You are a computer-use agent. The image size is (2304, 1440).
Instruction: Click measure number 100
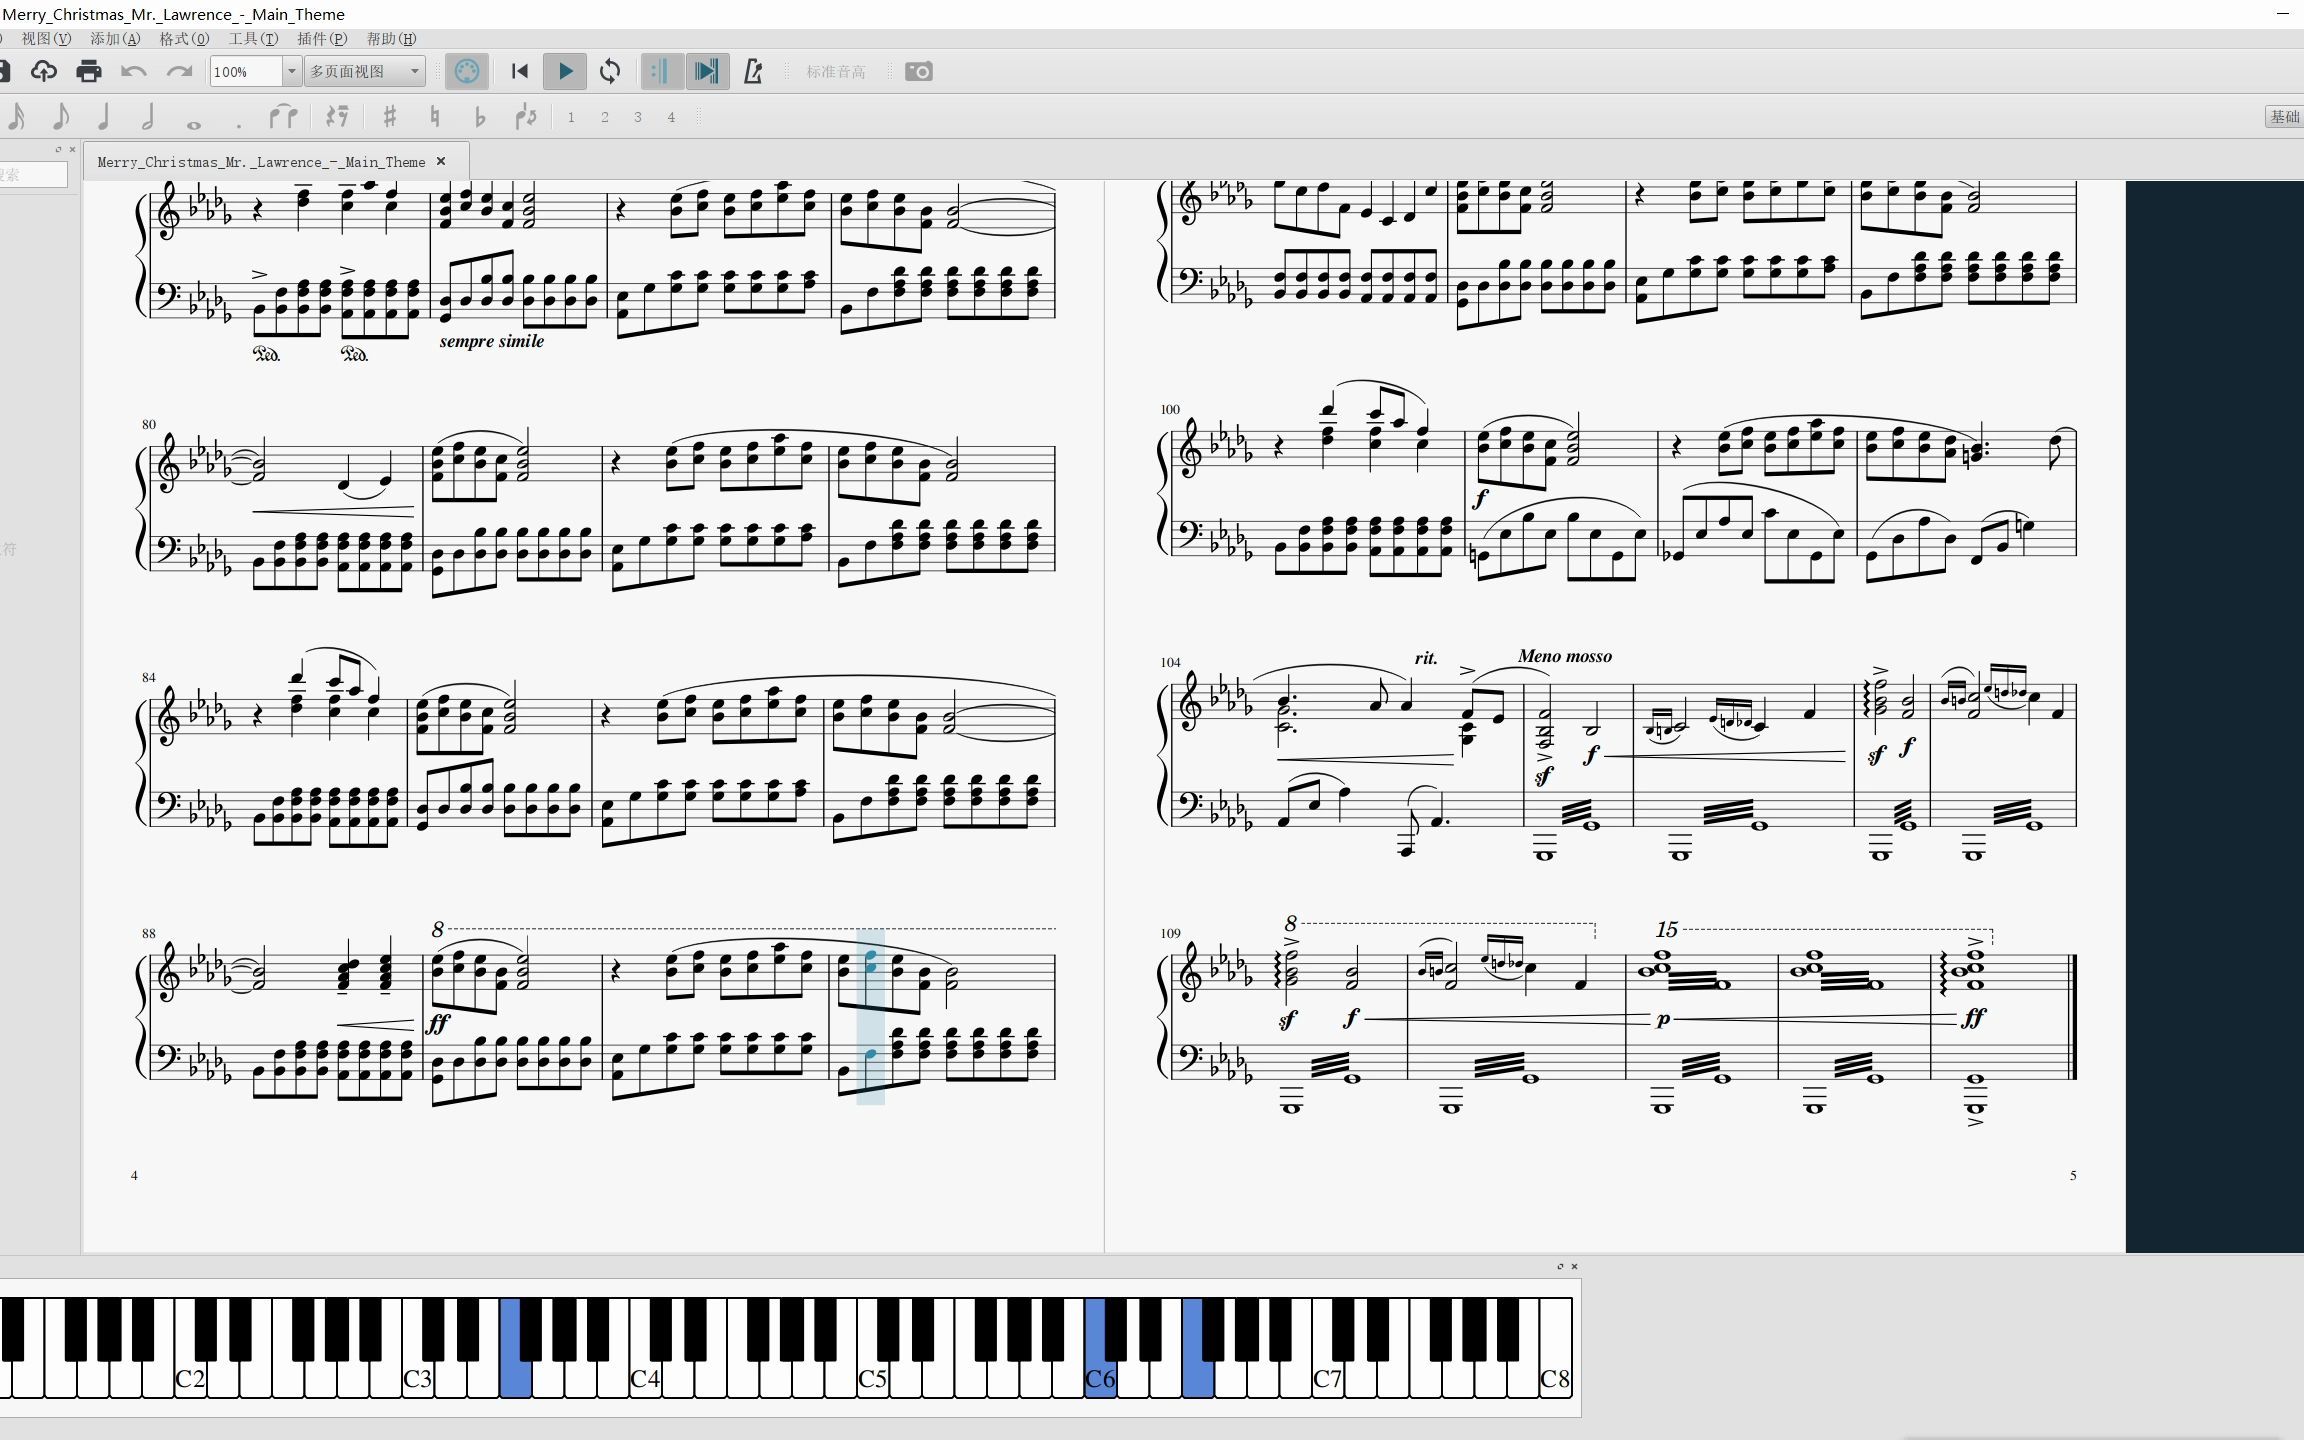[1170, 409]
